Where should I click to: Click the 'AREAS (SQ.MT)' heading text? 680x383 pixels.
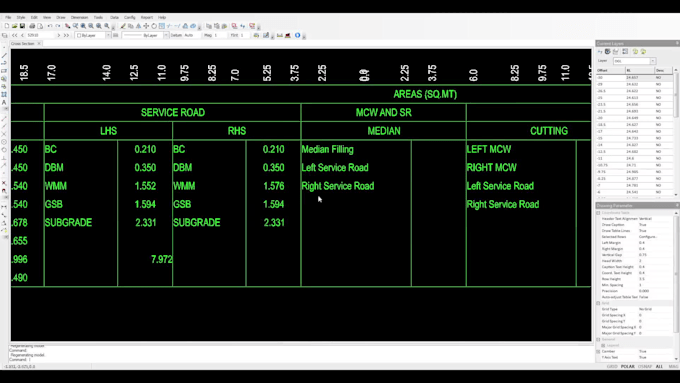(425, 94)
